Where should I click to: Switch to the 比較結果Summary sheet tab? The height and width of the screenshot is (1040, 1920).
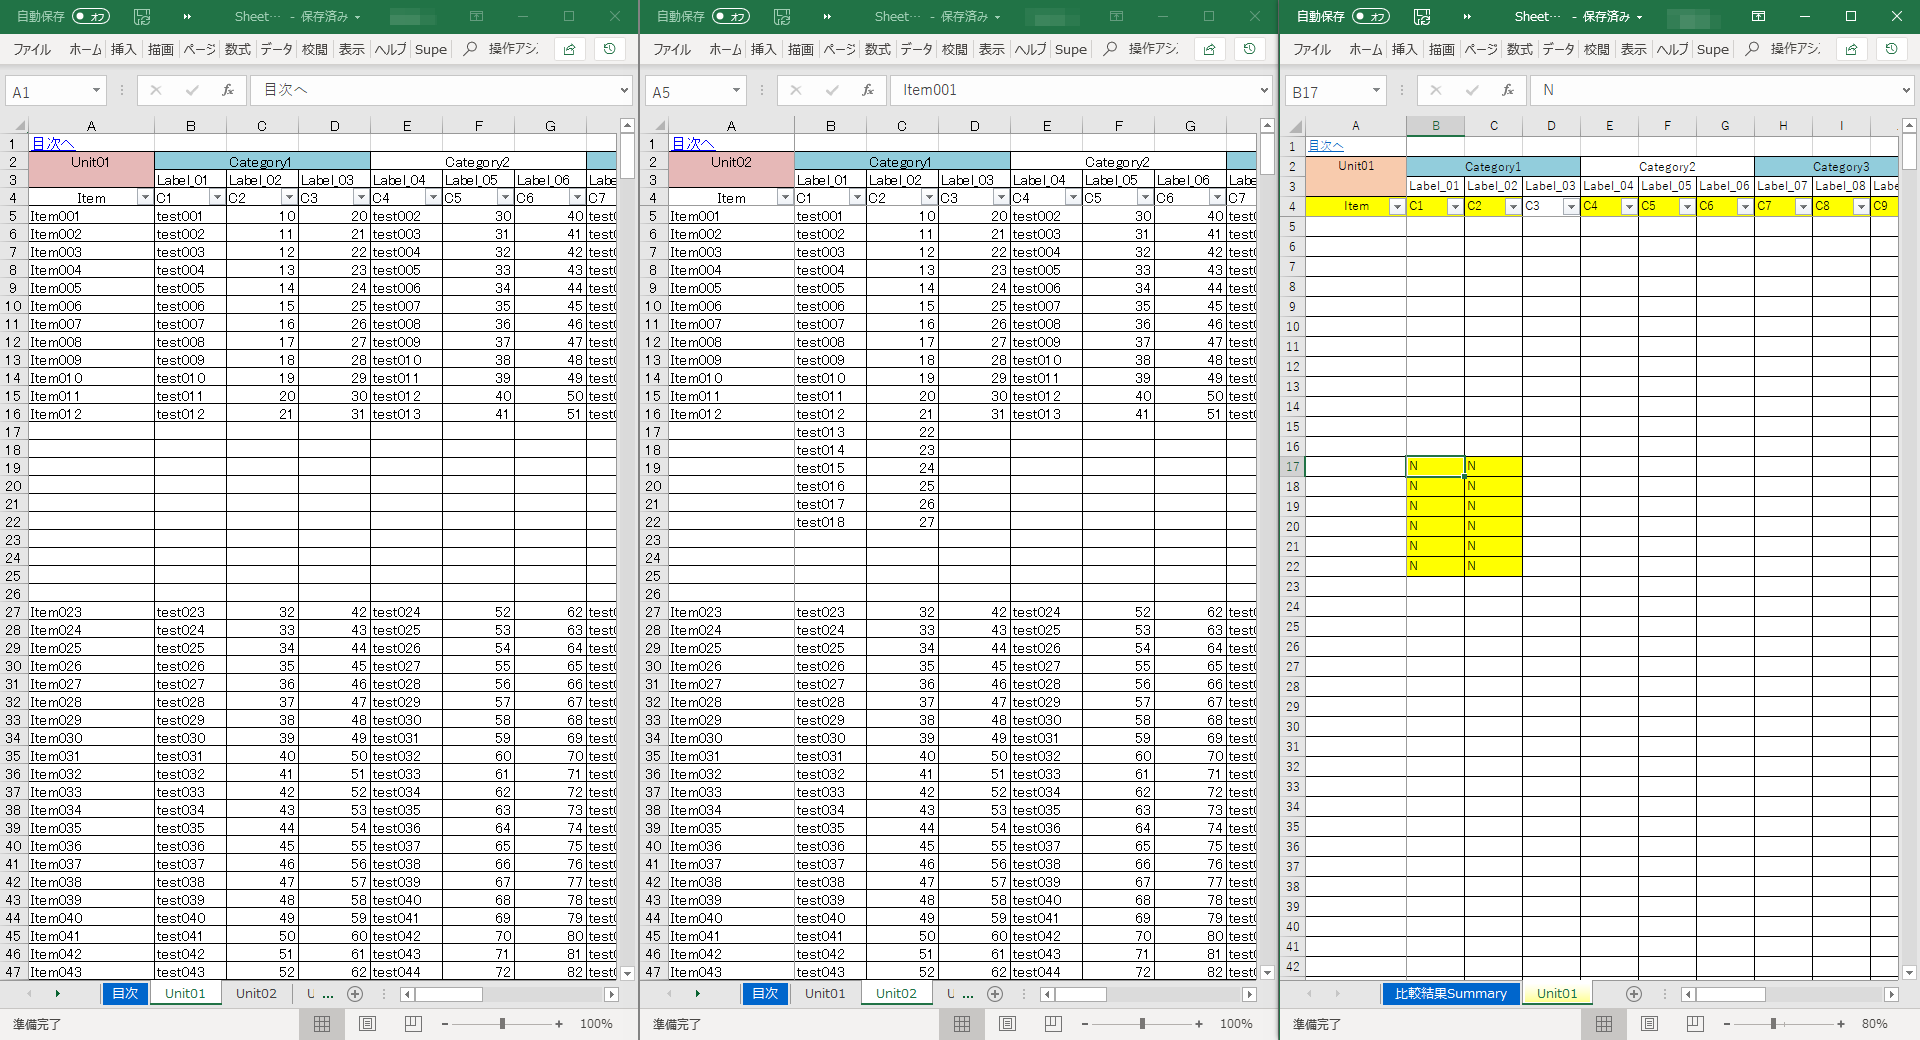(1451, 994)
